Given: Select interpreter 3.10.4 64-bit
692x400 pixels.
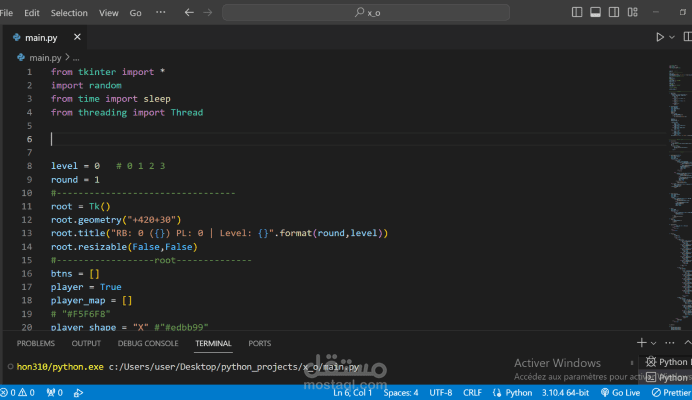Looking at the screenshot, I should tap(565, 392).
